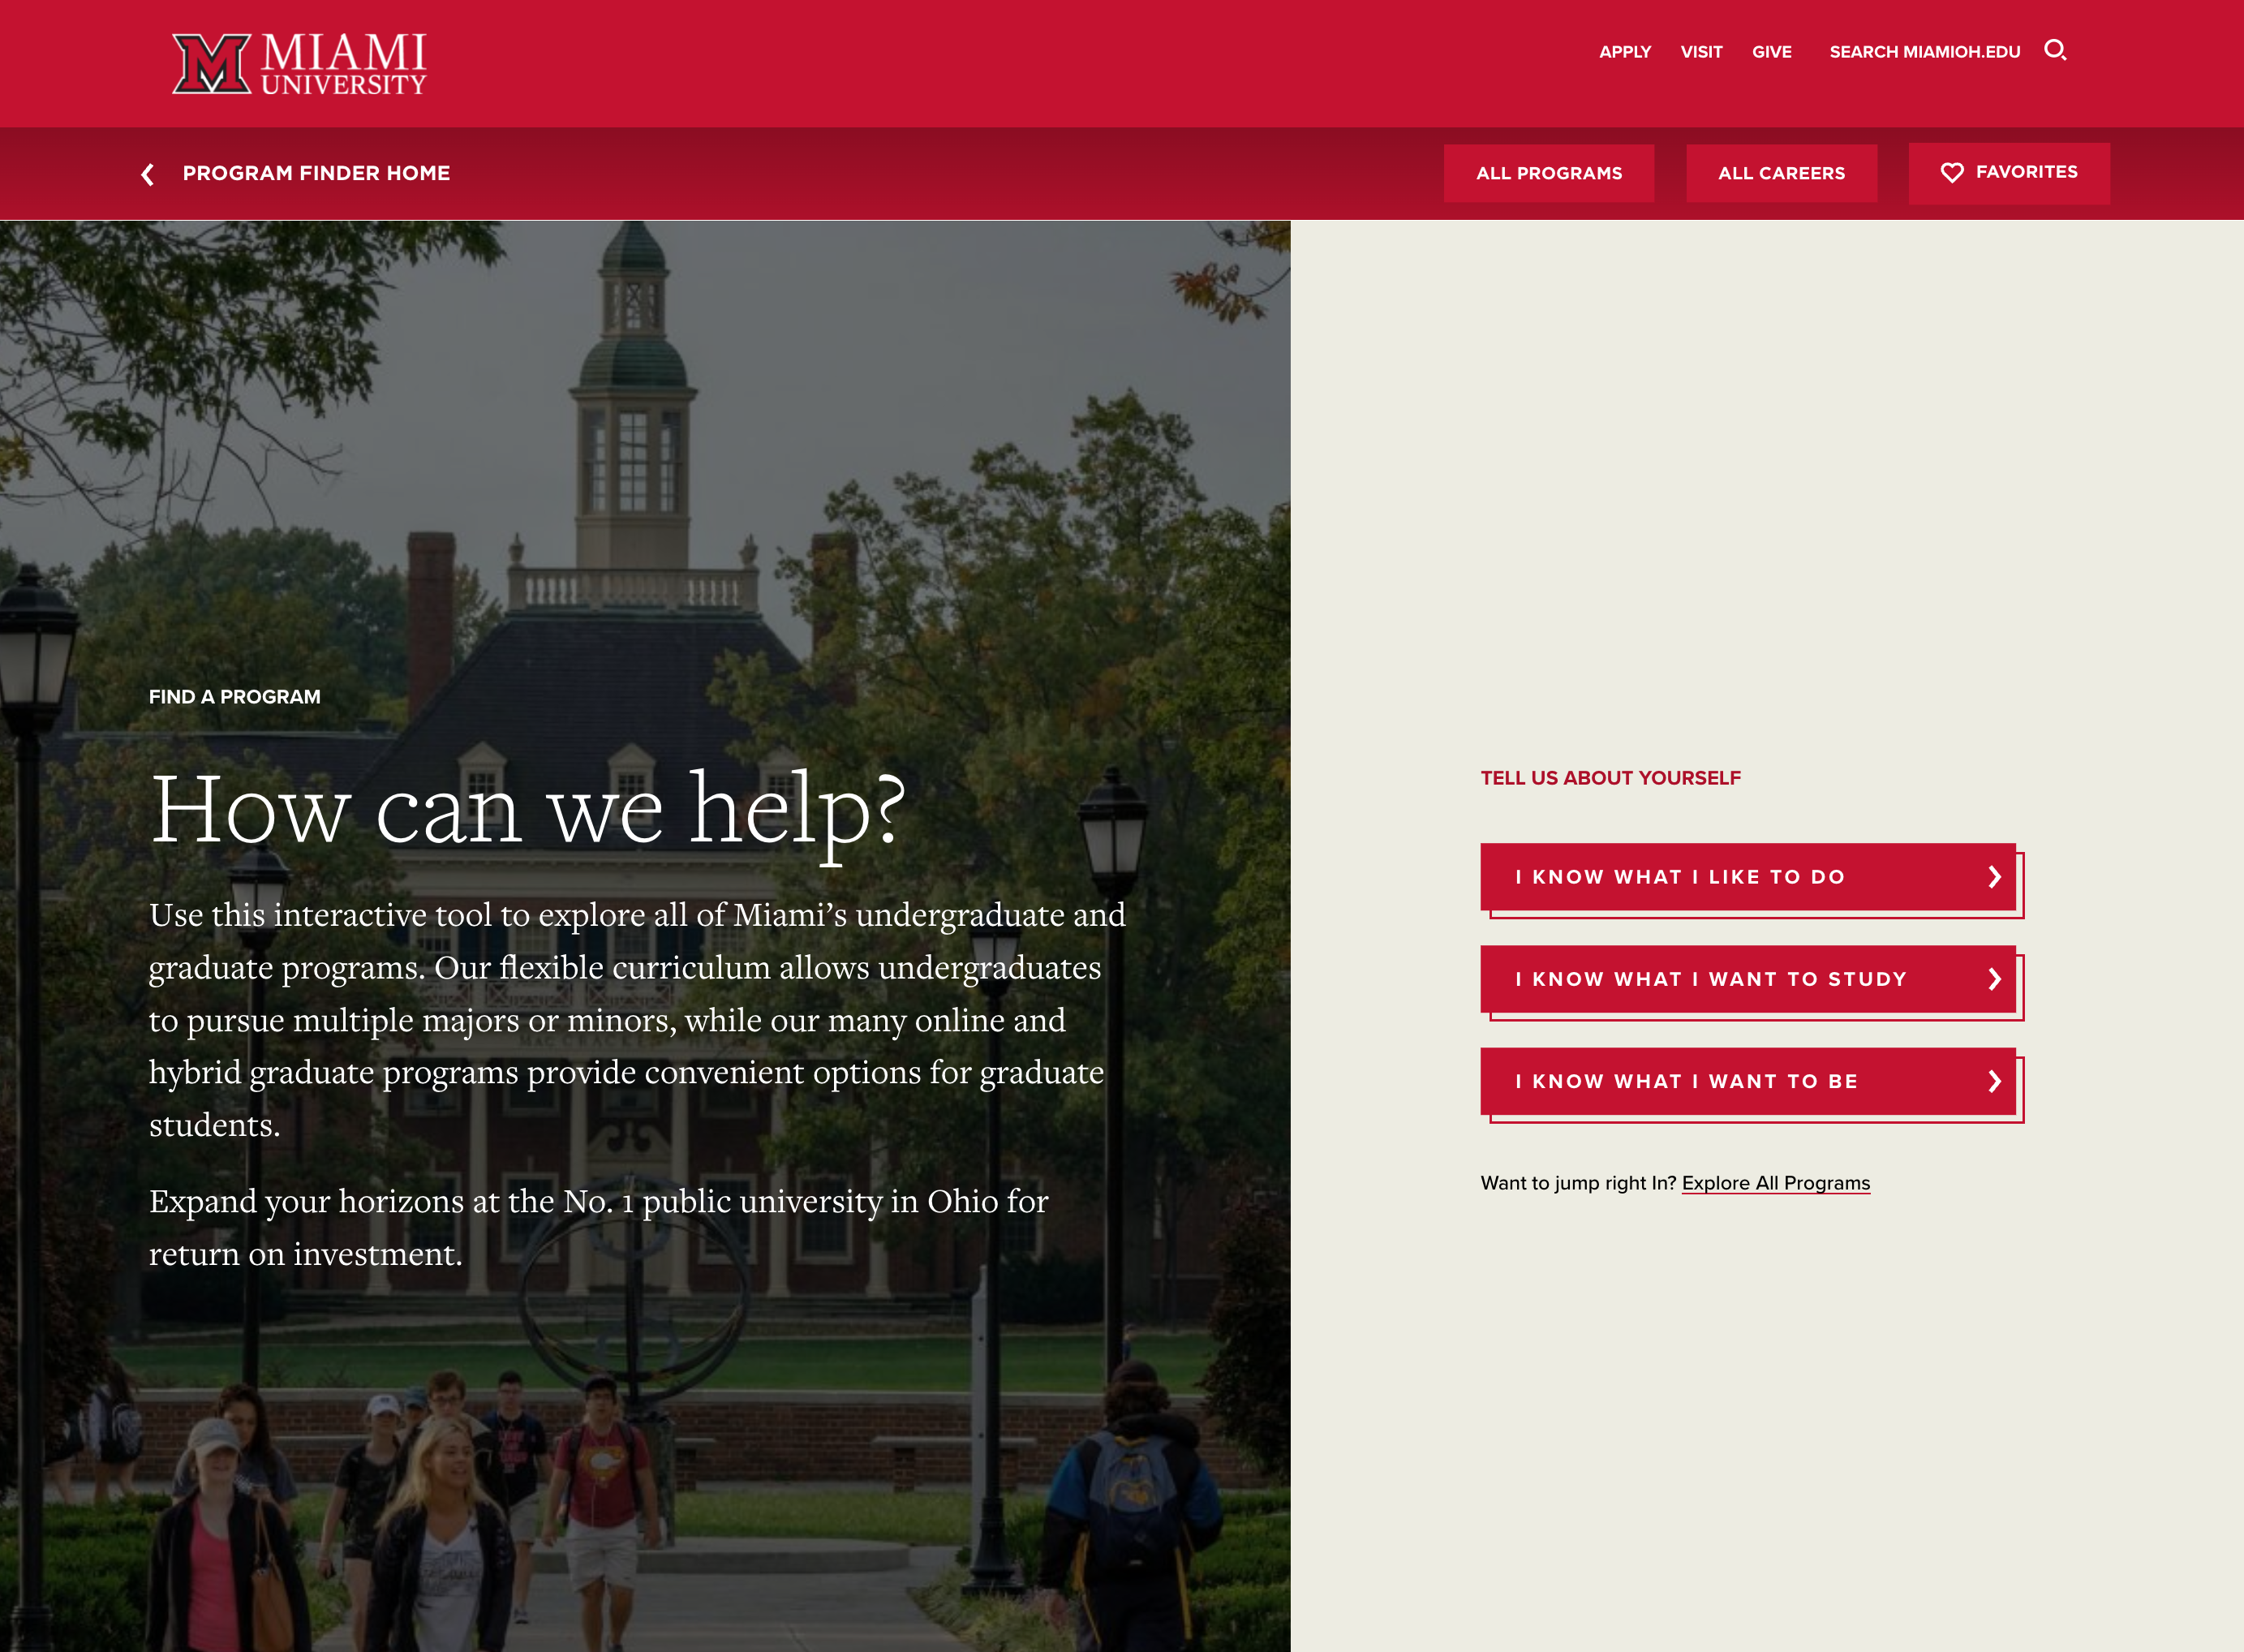Go to Program Finder Home
This screenshot has width=2244, height=1652.
(316, 173)
